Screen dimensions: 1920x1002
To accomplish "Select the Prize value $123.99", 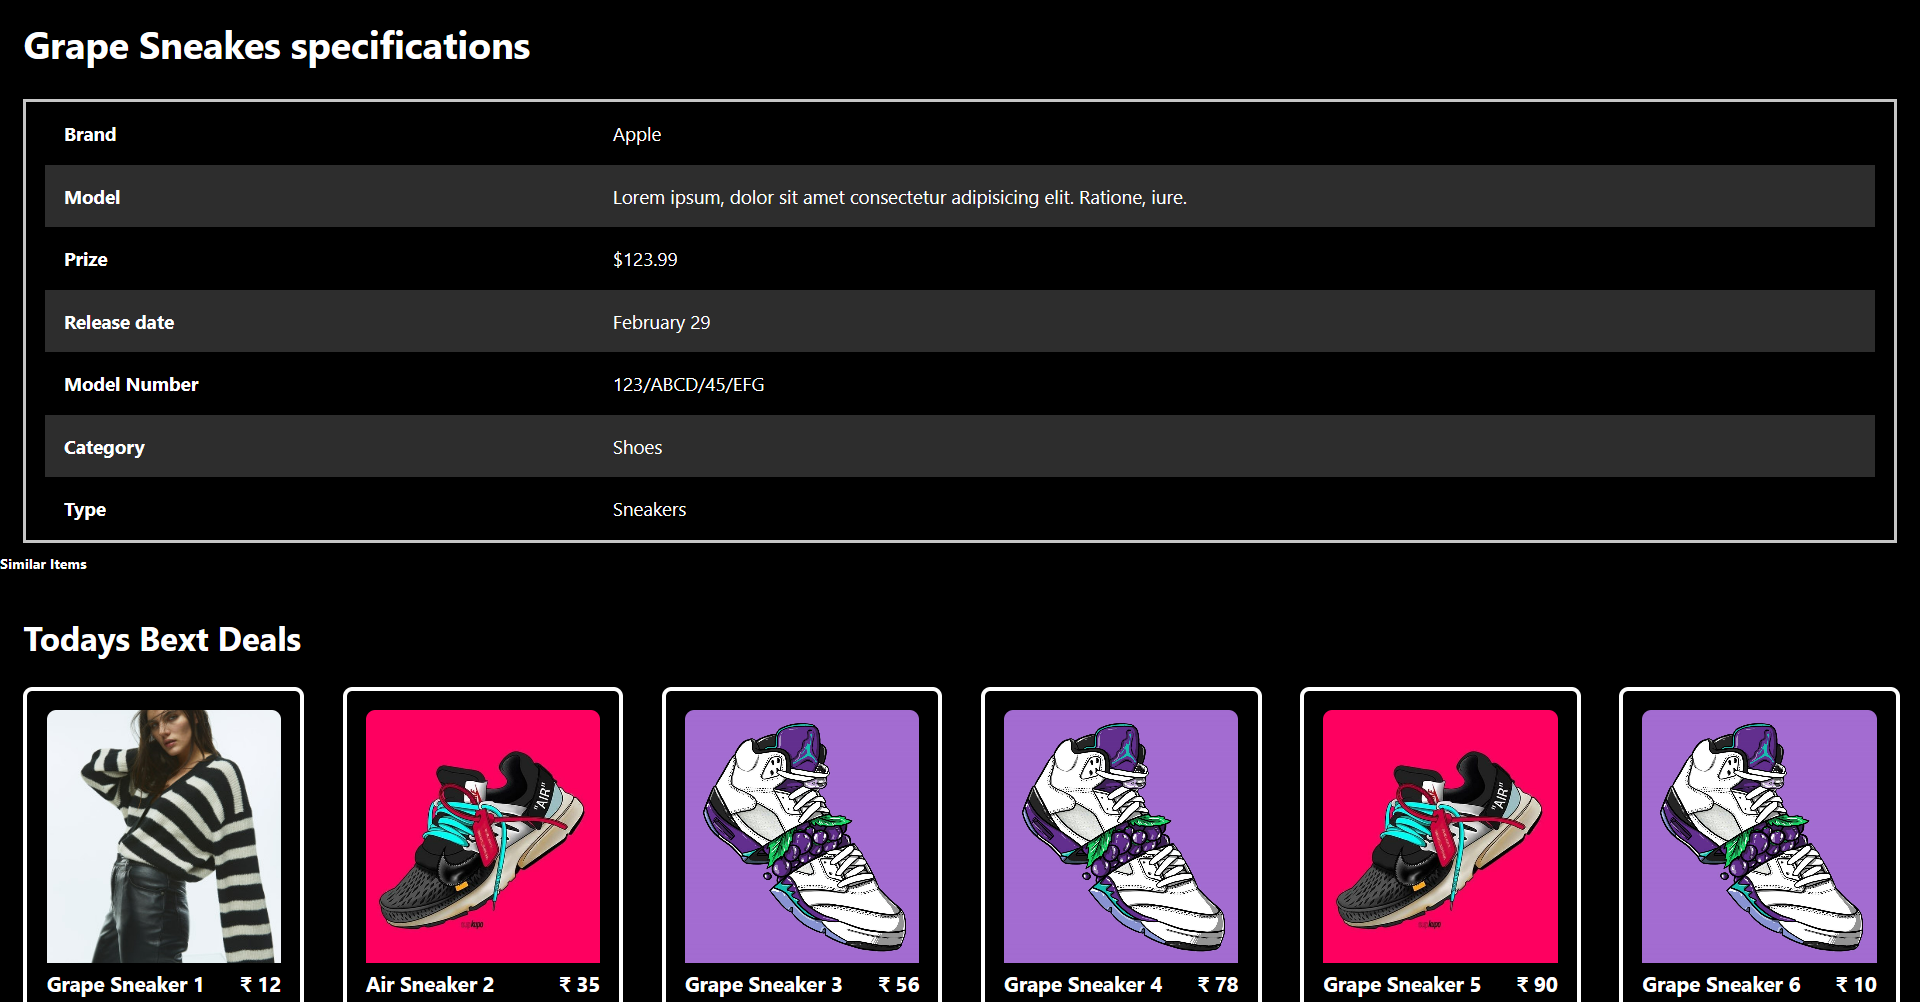I will [x=644, y=259].
